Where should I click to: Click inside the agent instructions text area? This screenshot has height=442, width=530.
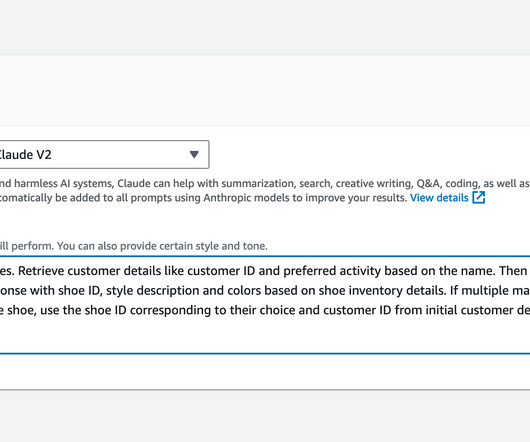click(265, 305)
